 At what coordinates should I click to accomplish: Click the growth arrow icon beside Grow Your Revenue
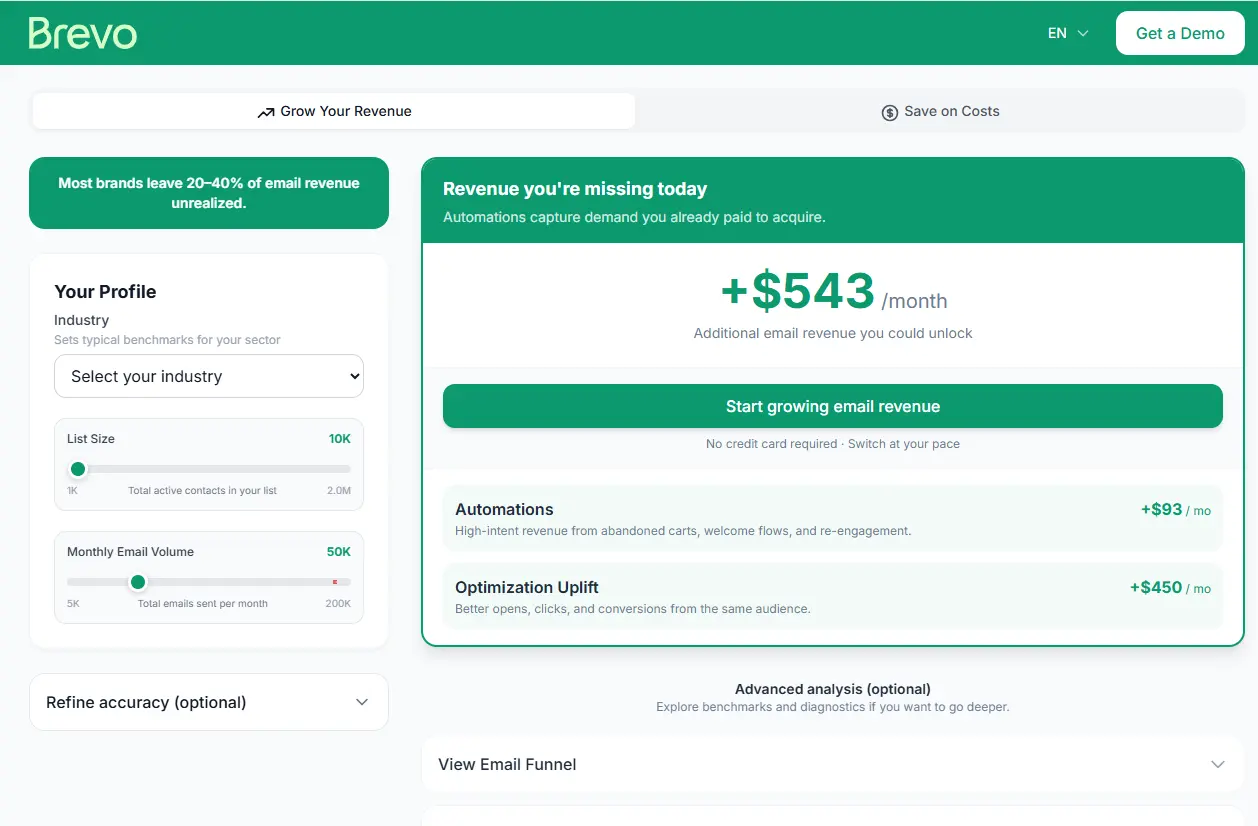tap(264, 111)
